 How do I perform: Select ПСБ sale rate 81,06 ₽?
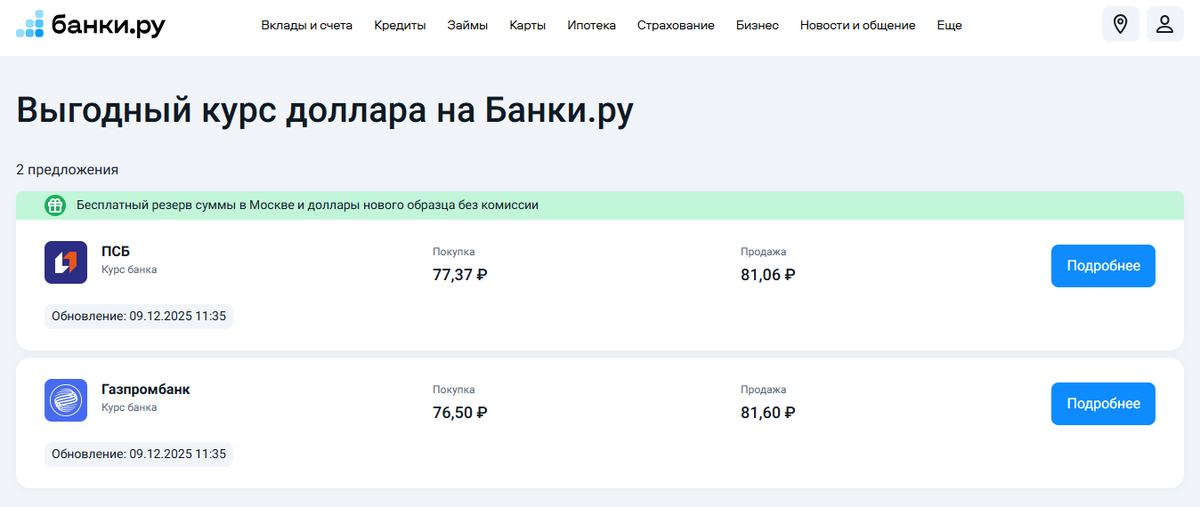pos(768,274)
